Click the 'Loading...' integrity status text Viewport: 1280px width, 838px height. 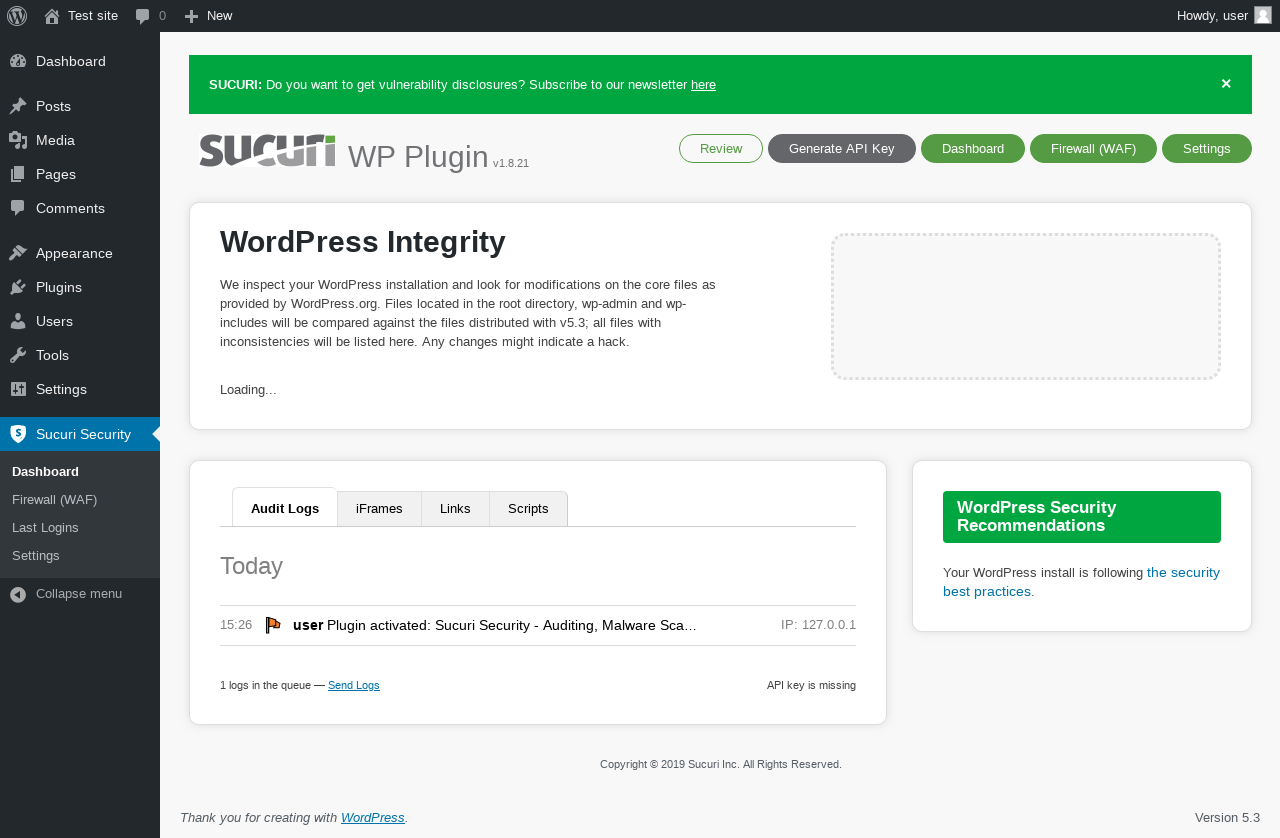(248, 389)
